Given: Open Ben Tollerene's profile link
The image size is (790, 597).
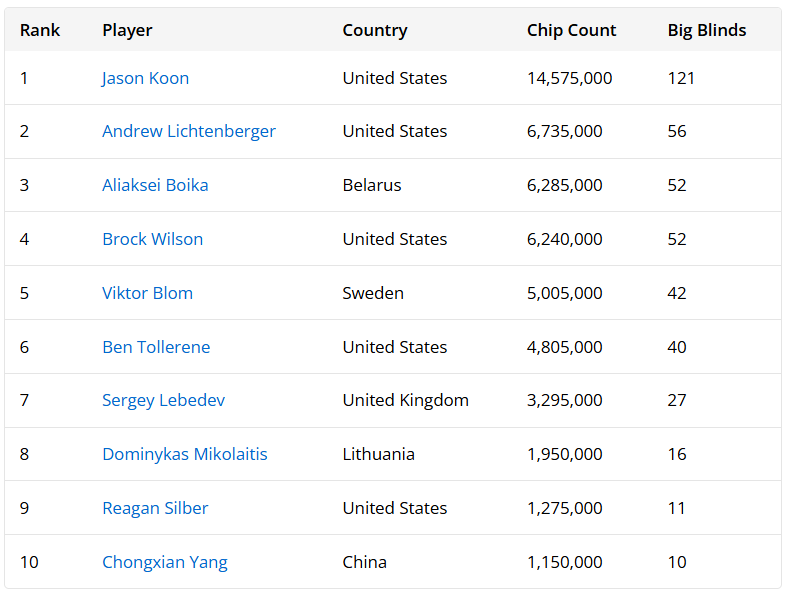Looking at the screenshot, I should click(x=156, y=347).
